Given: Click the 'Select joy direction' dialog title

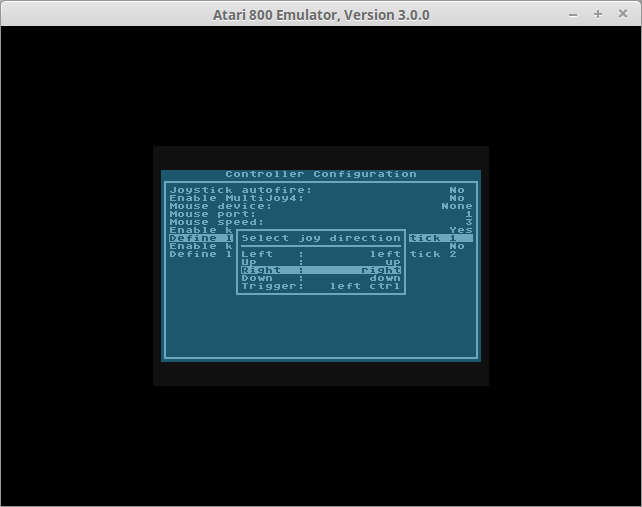Looking at the screenshot, I should [x=321, y=238].
